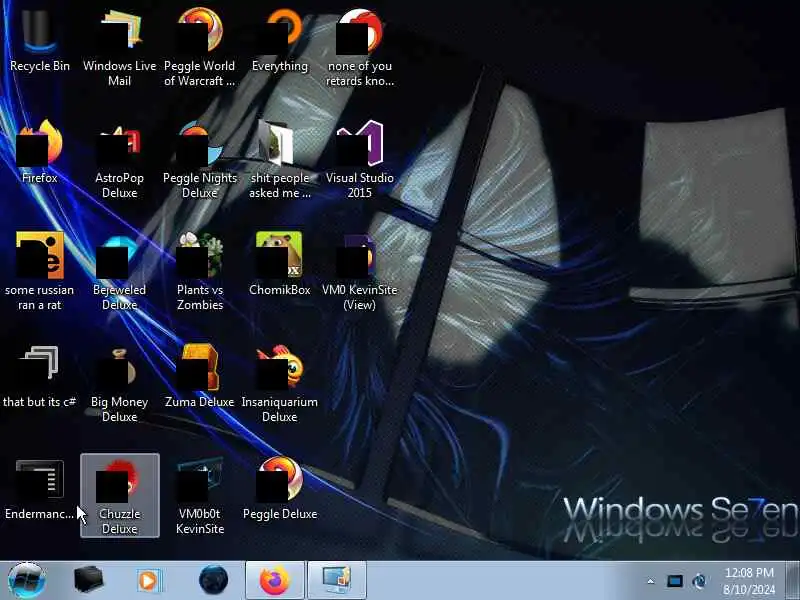Select the Big Money Deluxe icon
Viewport: 800px width, 600px height.
point(119,383)
